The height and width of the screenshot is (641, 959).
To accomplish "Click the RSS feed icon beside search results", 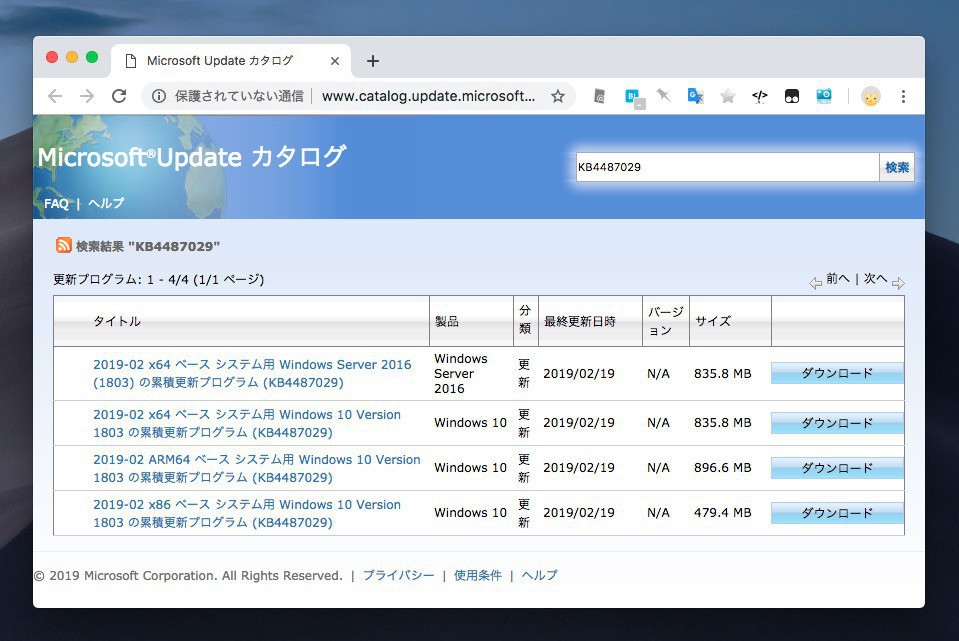I will click(64, 245).
